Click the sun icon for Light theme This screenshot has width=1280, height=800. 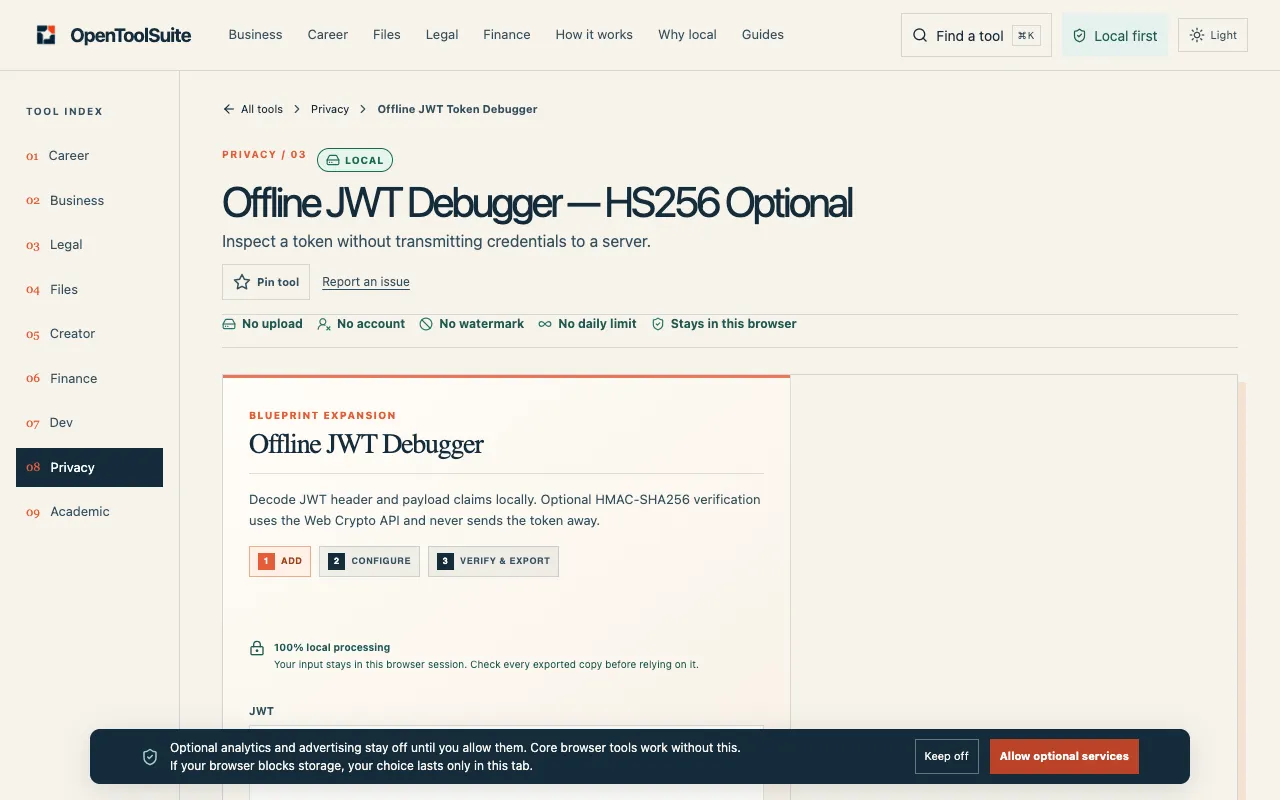click(1197, 35)
